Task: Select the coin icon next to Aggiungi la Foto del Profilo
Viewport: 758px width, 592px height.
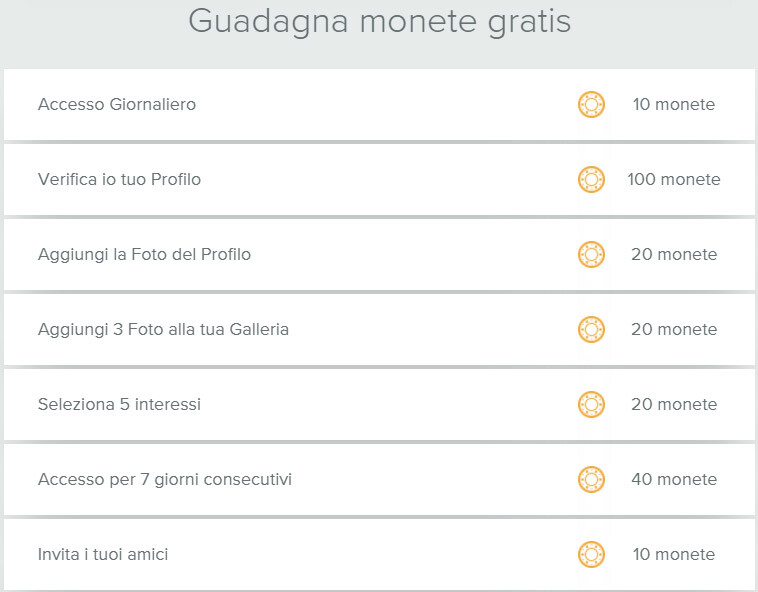Action: click(591, 254)
